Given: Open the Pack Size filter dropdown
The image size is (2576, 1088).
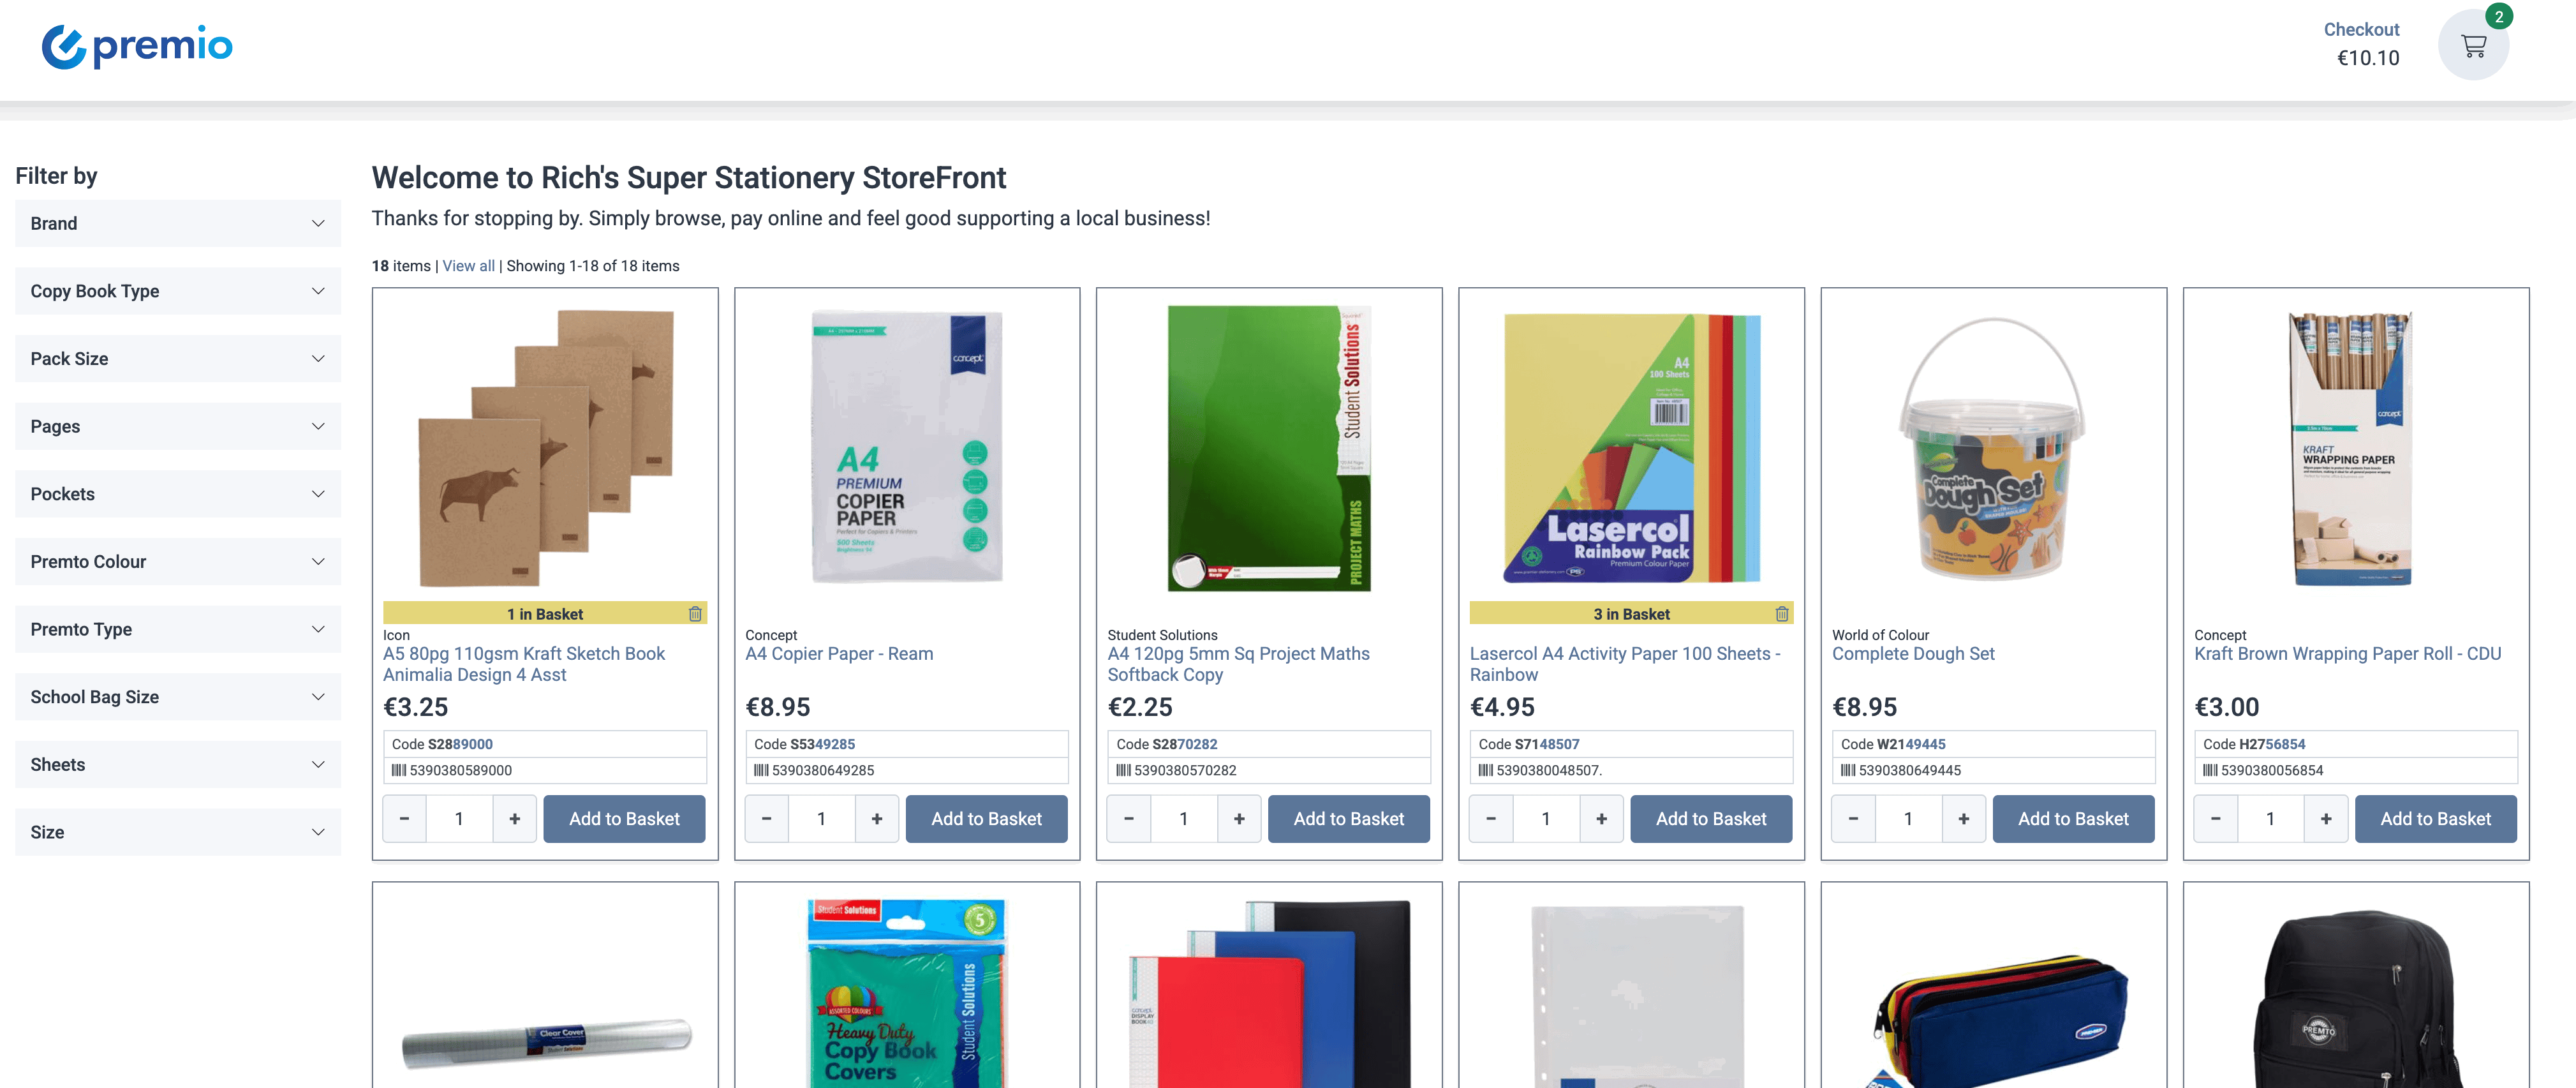Looking at the screenshot, I should pyautogui.click(x=177, y=359).
